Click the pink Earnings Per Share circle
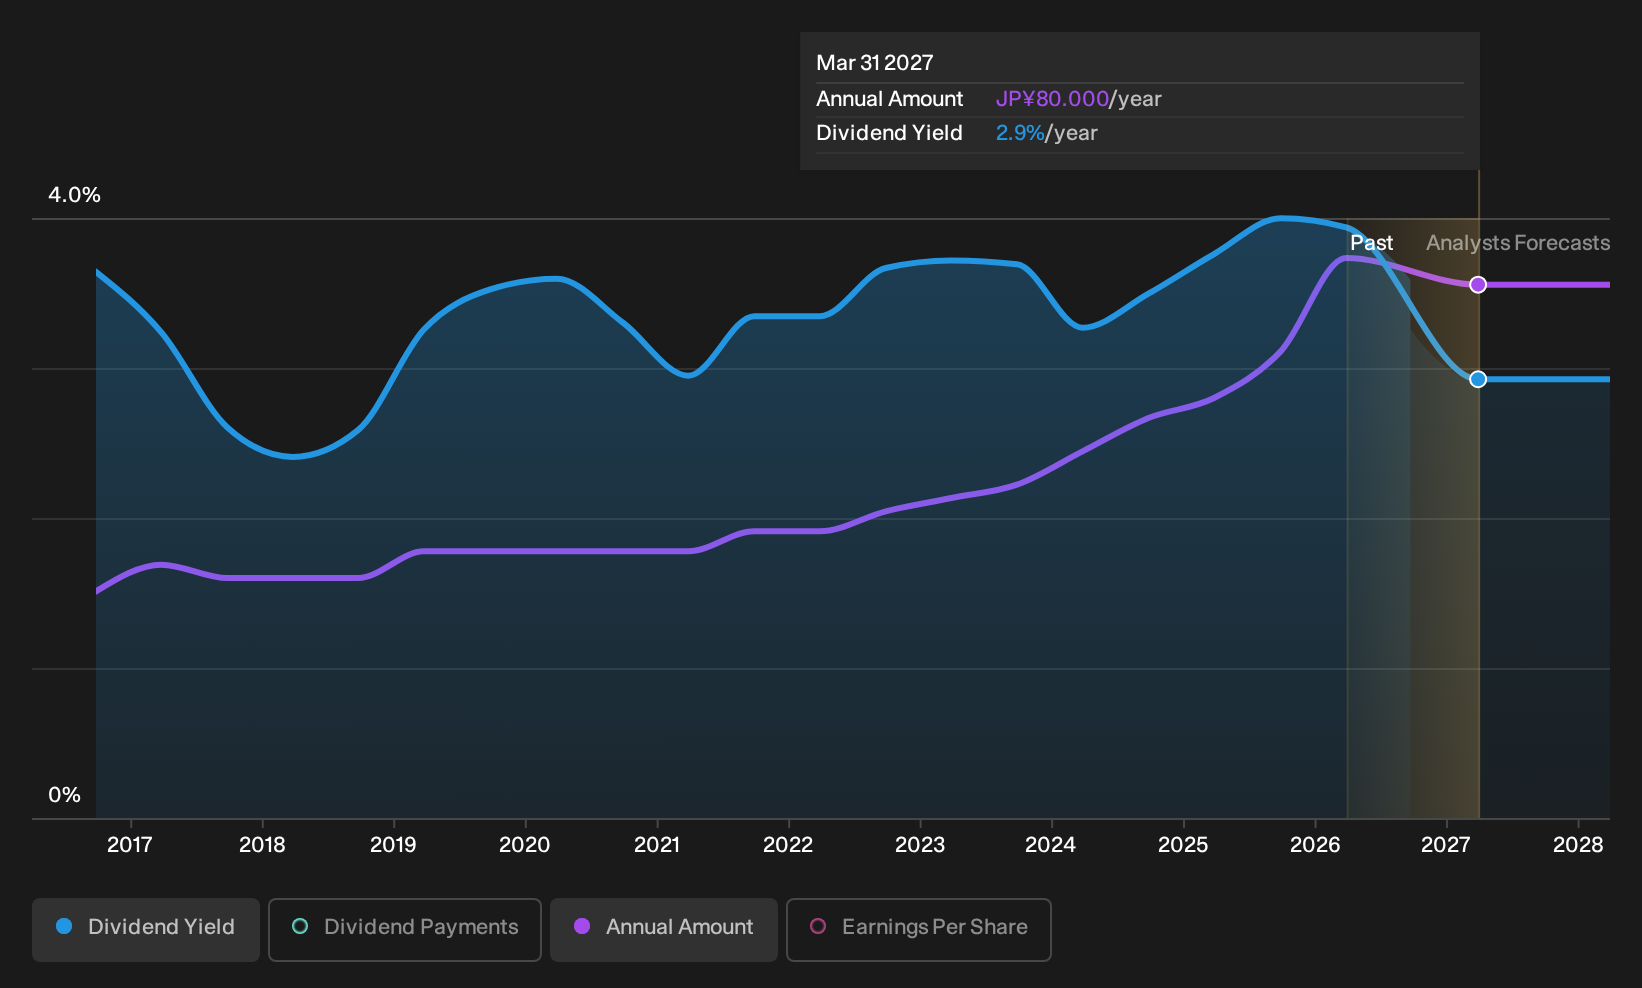 pos(818,926)
